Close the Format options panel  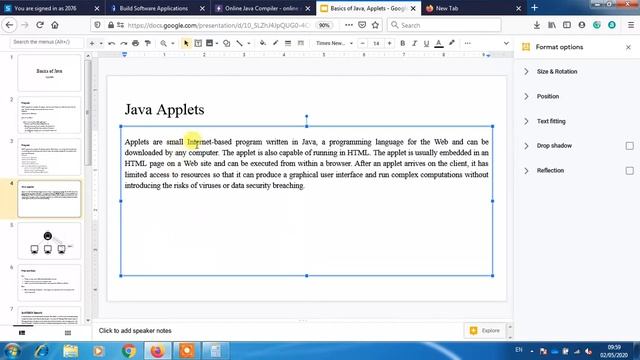(x=628, y=47)
